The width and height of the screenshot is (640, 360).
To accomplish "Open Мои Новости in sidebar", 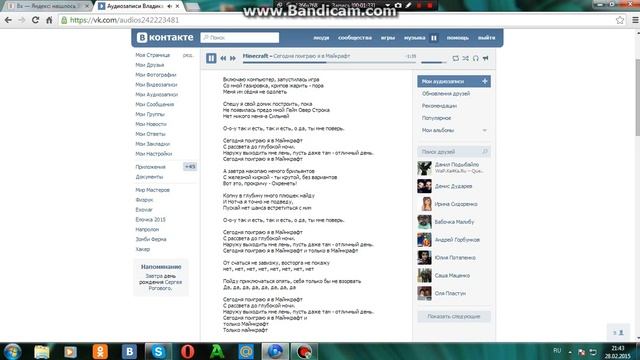I will [x=151, y=124].
